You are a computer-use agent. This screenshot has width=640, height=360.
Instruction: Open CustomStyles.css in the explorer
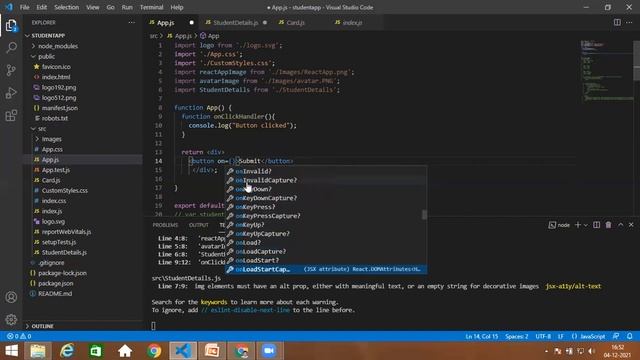coord(64,191)
